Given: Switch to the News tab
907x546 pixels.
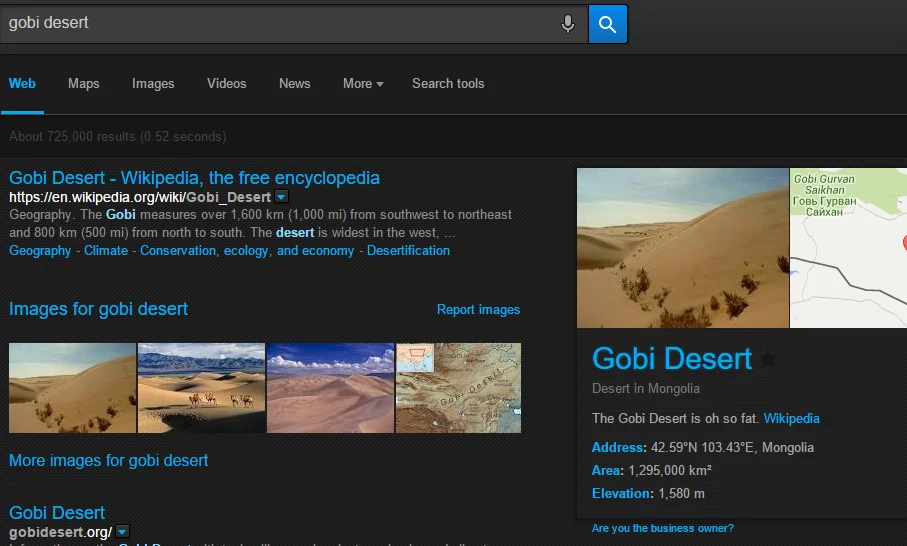Looking at the screenshot, I should (x=294, y=84).
